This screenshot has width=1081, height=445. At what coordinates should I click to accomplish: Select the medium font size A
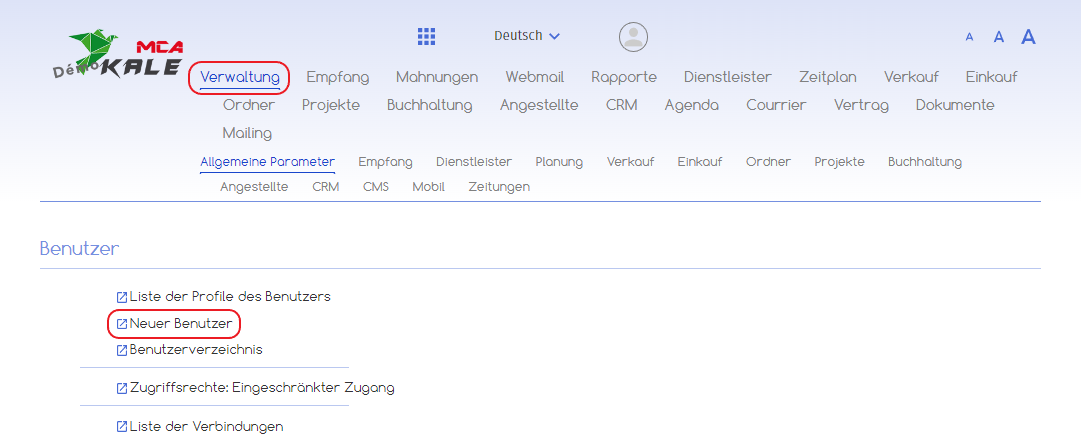point(998,38)
